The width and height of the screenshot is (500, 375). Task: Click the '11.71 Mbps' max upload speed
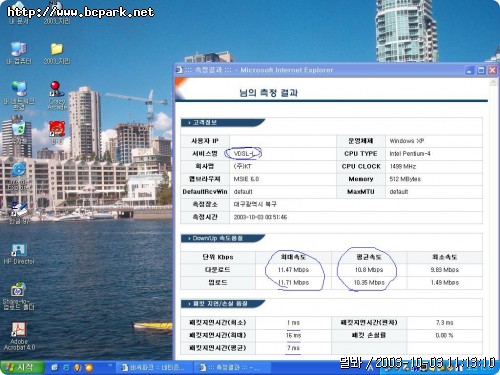293,283
